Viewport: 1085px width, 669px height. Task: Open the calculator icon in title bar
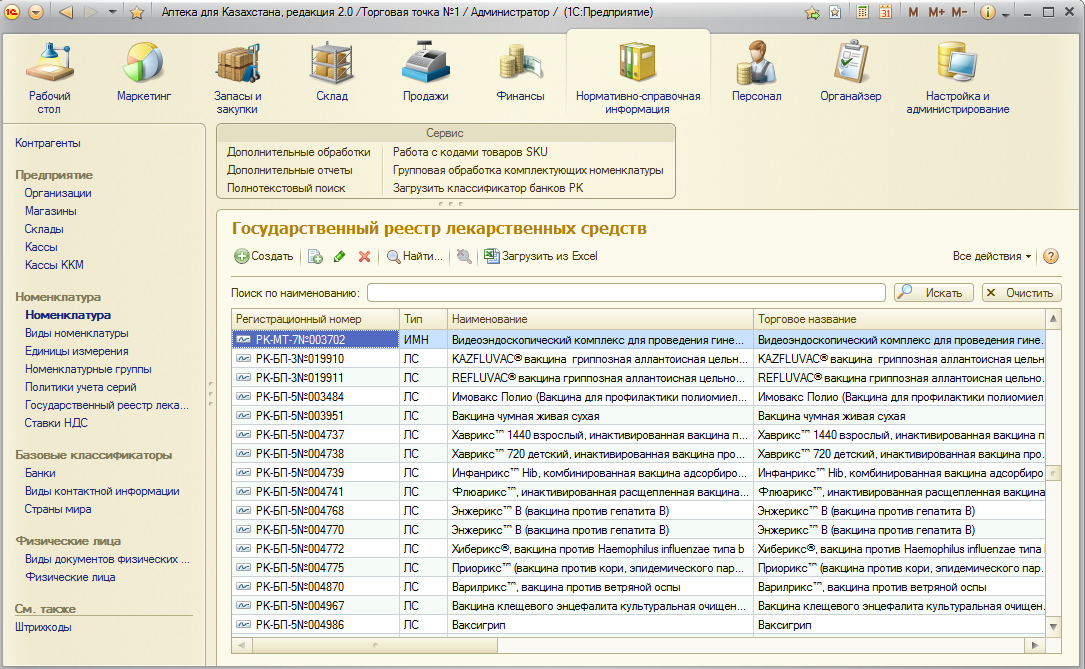[x=860, y=13]
